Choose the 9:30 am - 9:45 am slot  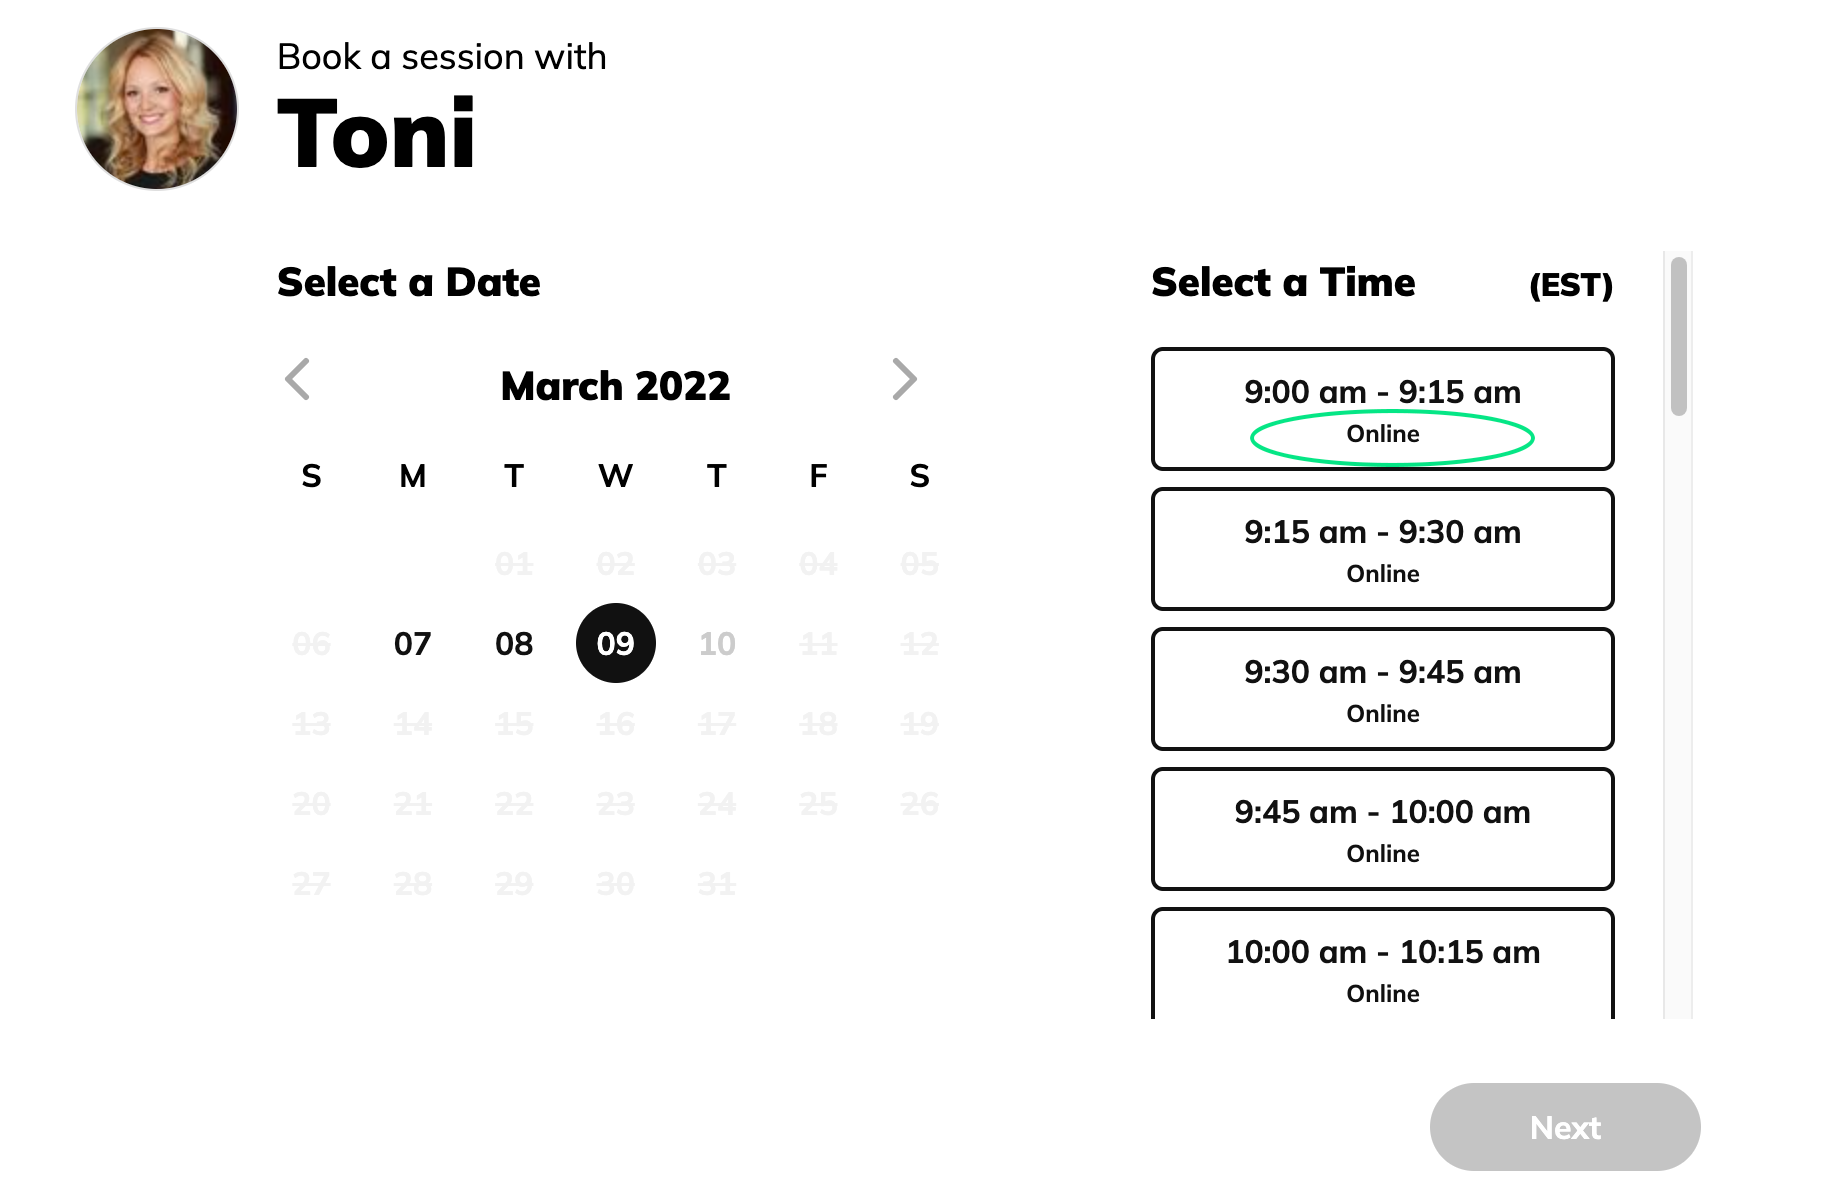point(1382,689)
